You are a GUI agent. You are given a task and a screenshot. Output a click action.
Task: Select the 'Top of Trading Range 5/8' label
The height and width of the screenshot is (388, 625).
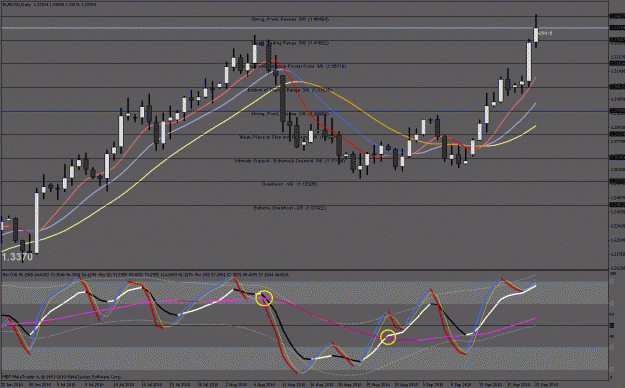pyautogui.click(x=290, y=43)
